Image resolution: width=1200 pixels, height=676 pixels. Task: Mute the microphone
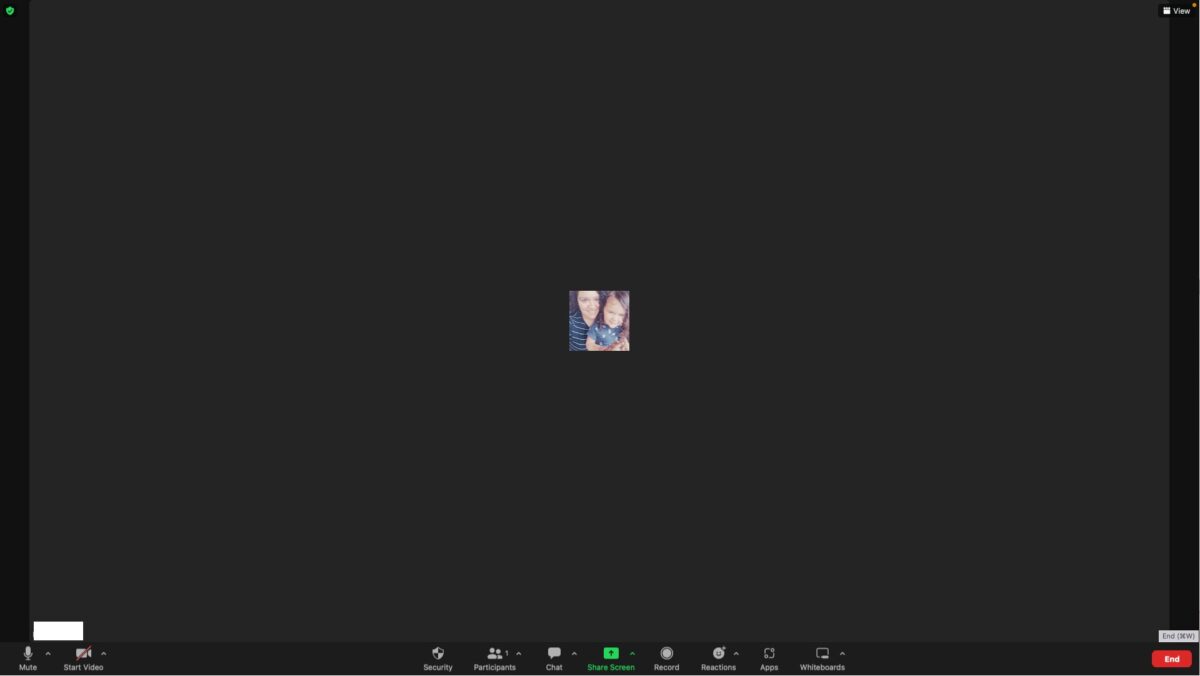click(28, 658)
